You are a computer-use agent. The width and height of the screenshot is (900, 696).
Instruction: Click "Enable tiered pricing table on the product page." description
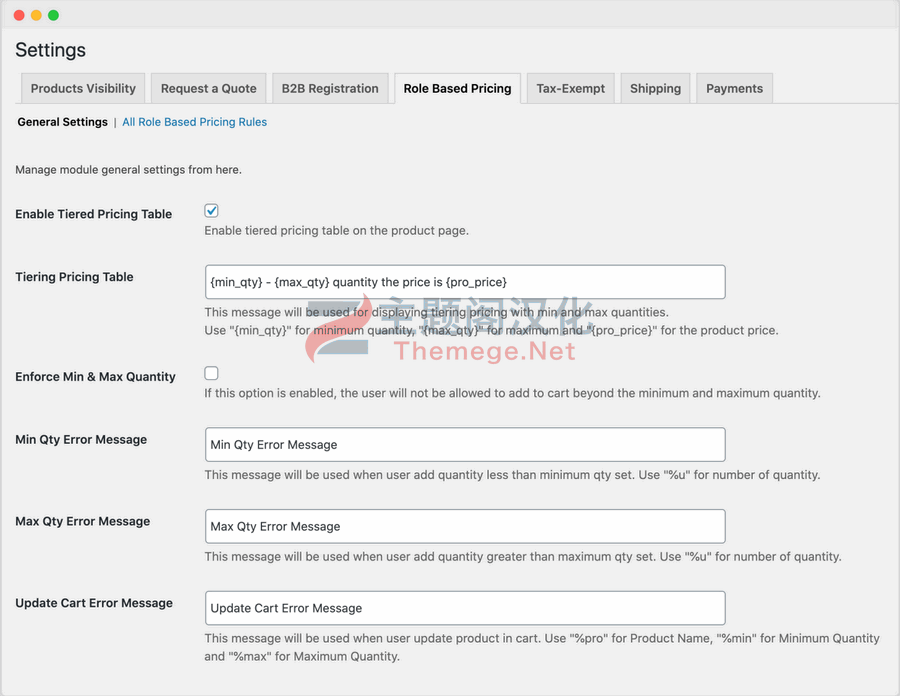[x=336, y=231]
